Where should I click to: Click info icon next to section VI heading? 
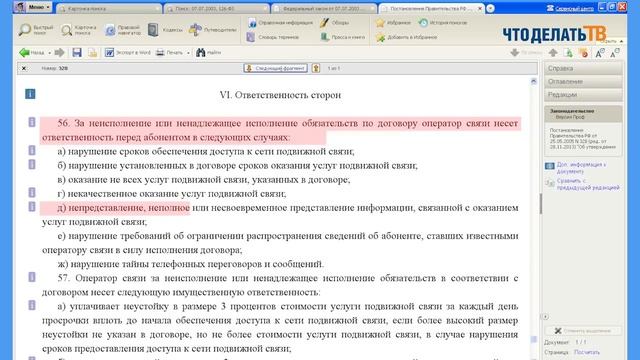coord(30,94)
